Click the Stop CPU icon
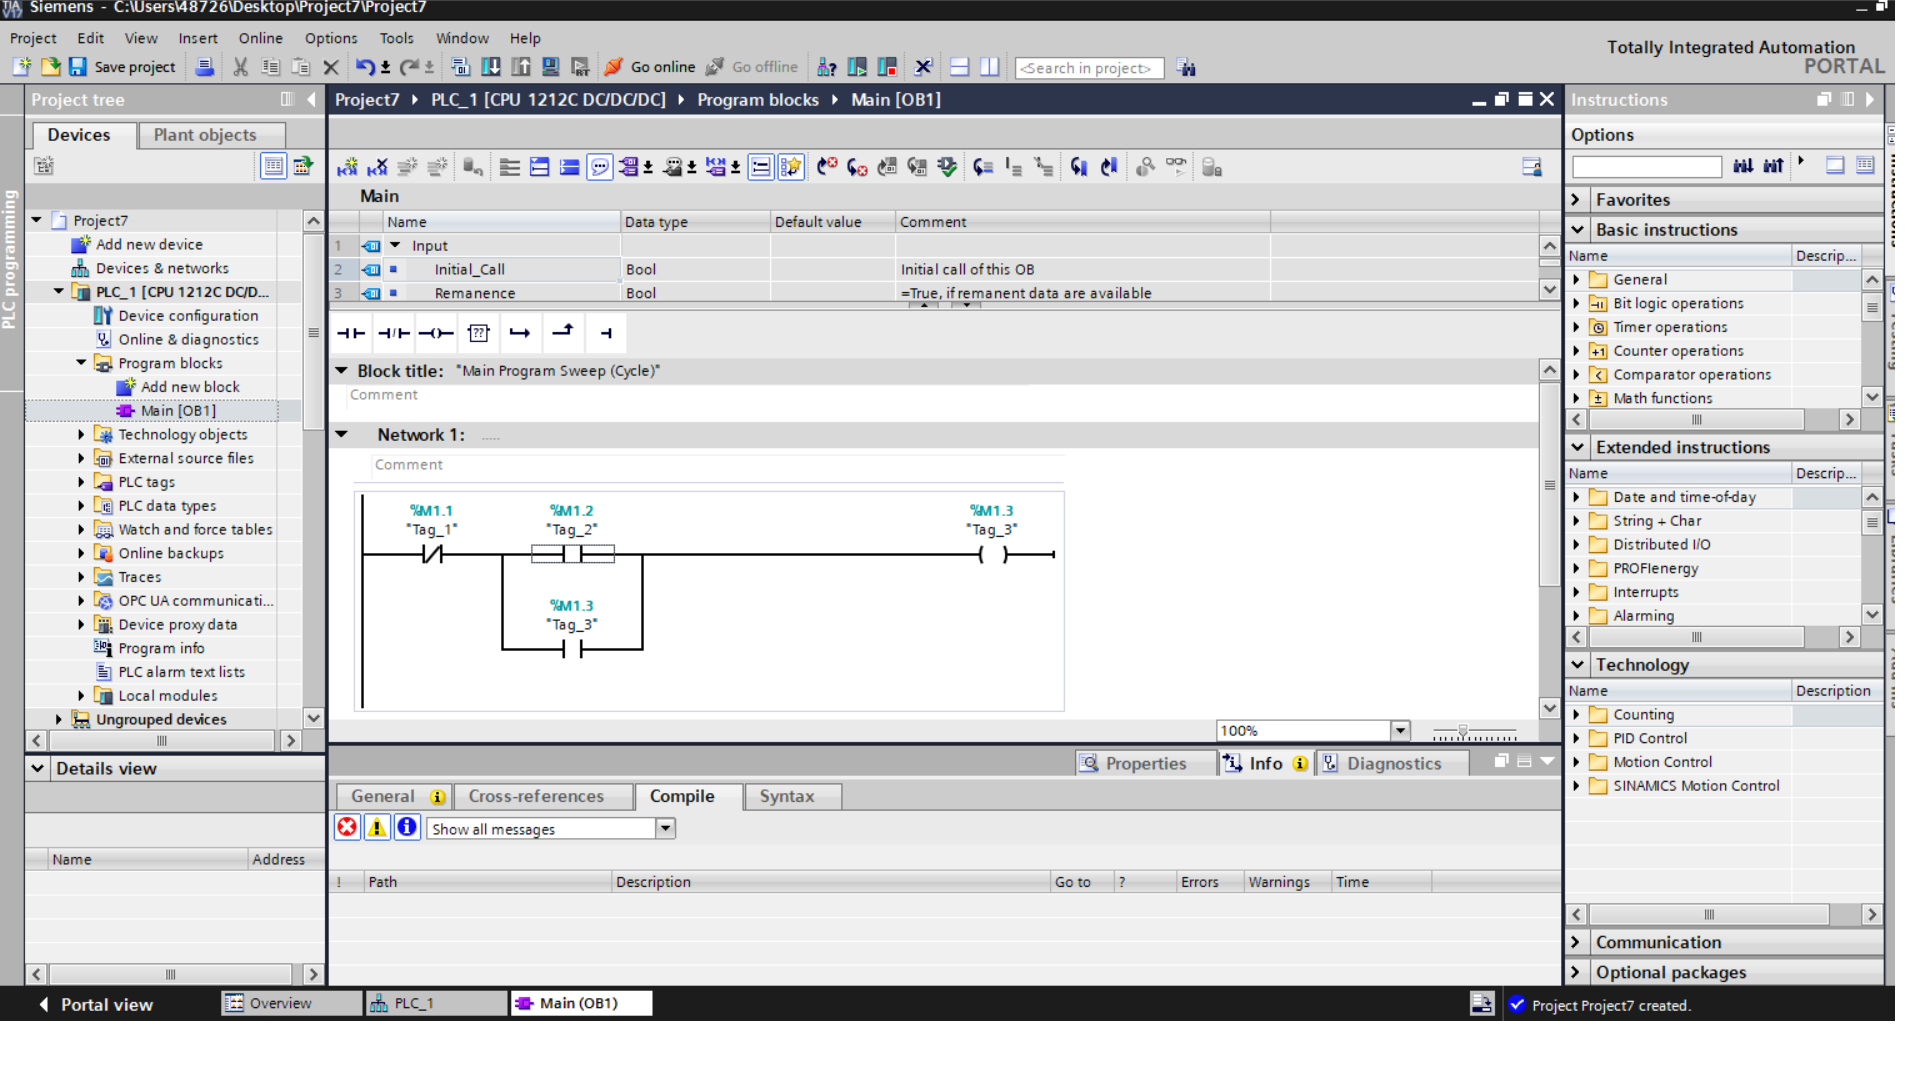 [x=887, y=67]
